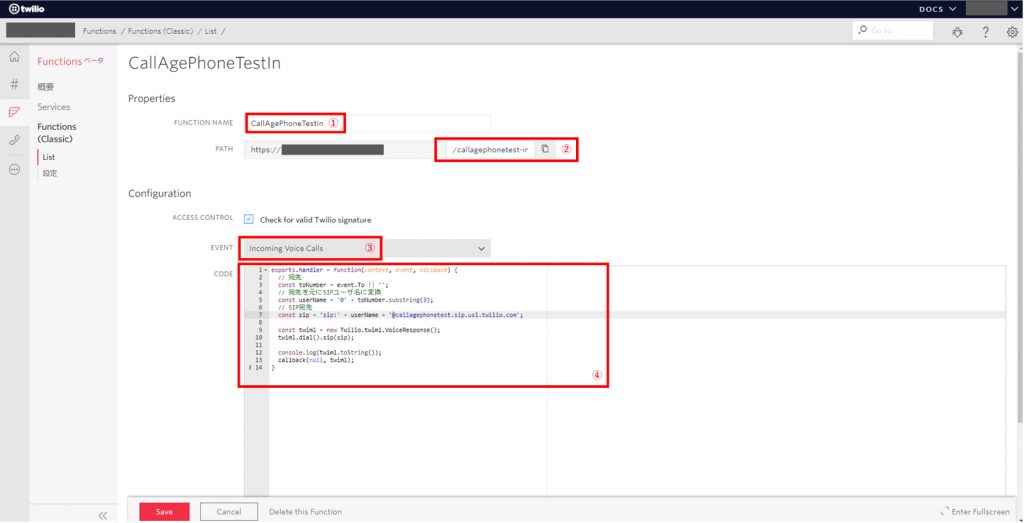The width and height of the screenshot is (1024, 523).
Task: Open Services in Functions menu
Action: [x=54, y=107]
